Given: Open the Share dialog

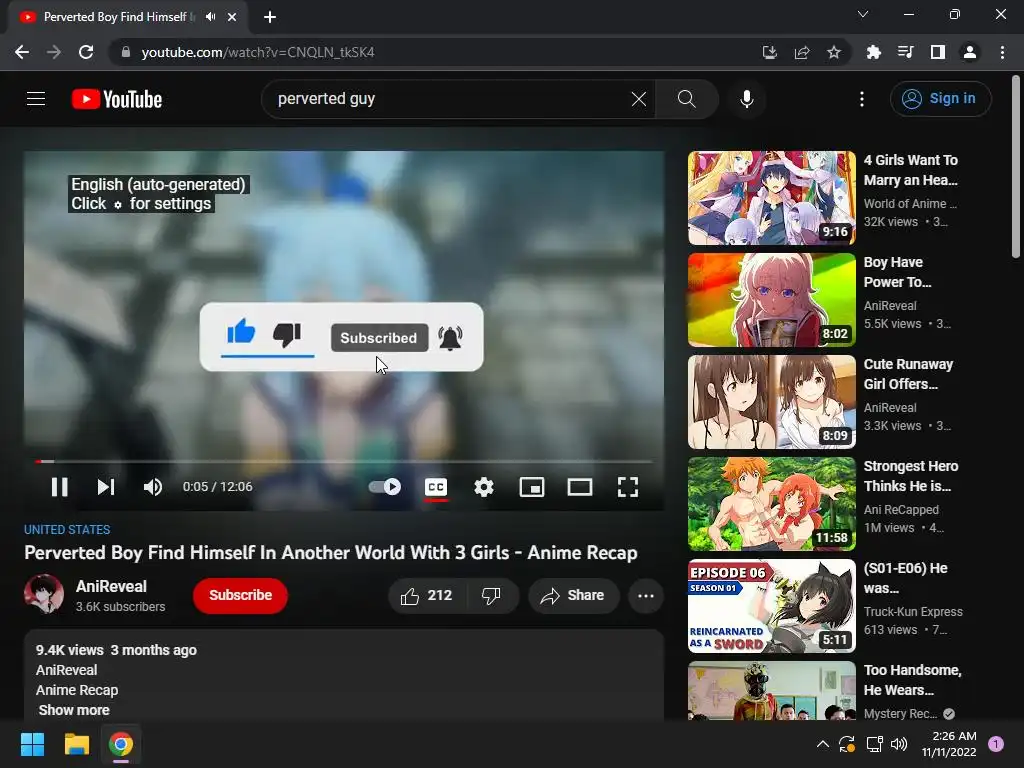Looking at the screenshot, I should tap(573, 596).
